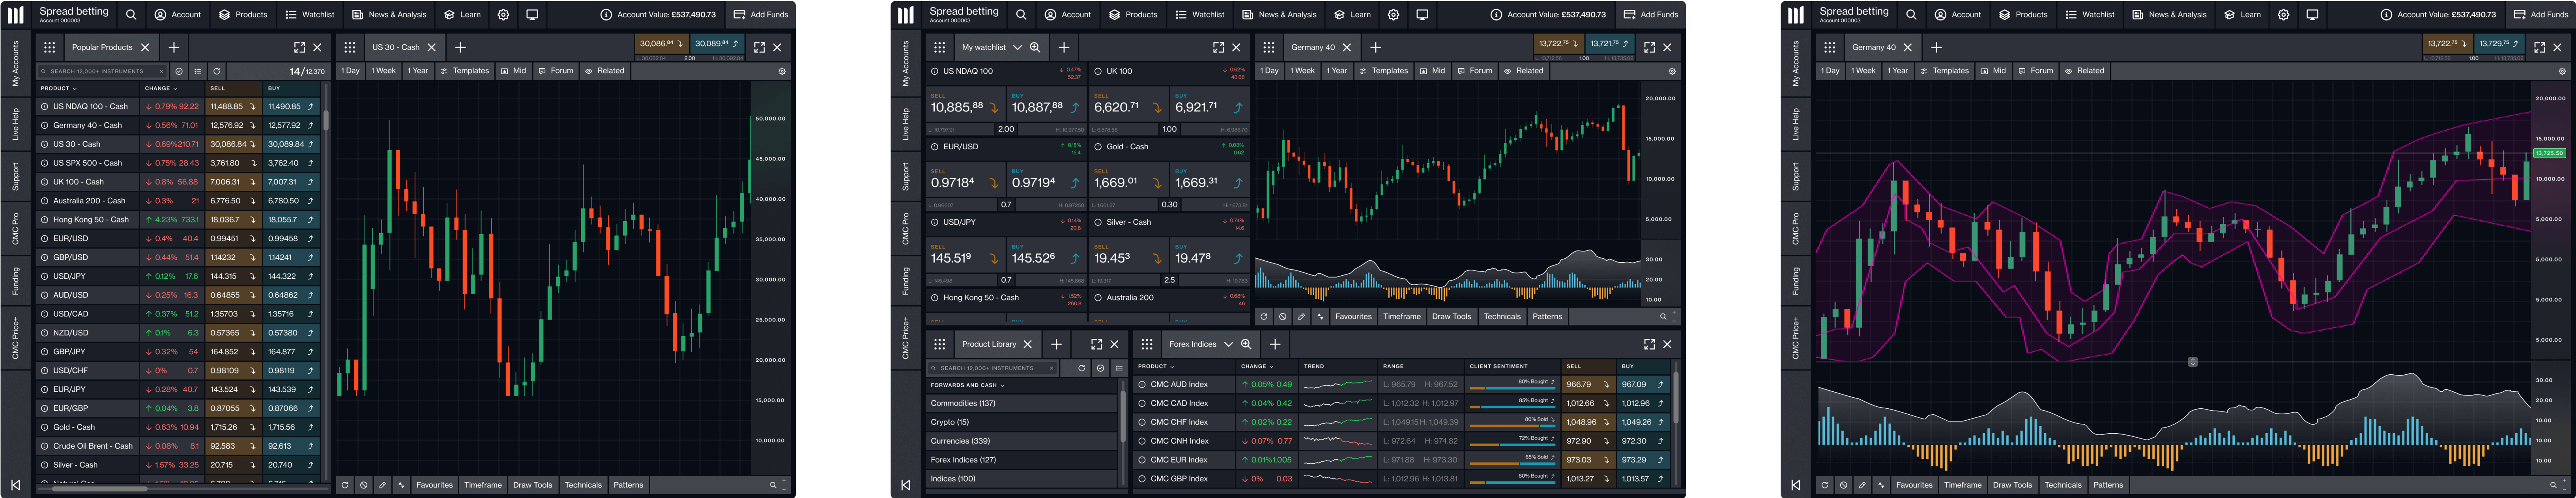Screen dimensions: 2576x498
Task: Switch list view icon in Popular Products panel
Action: 198,71
